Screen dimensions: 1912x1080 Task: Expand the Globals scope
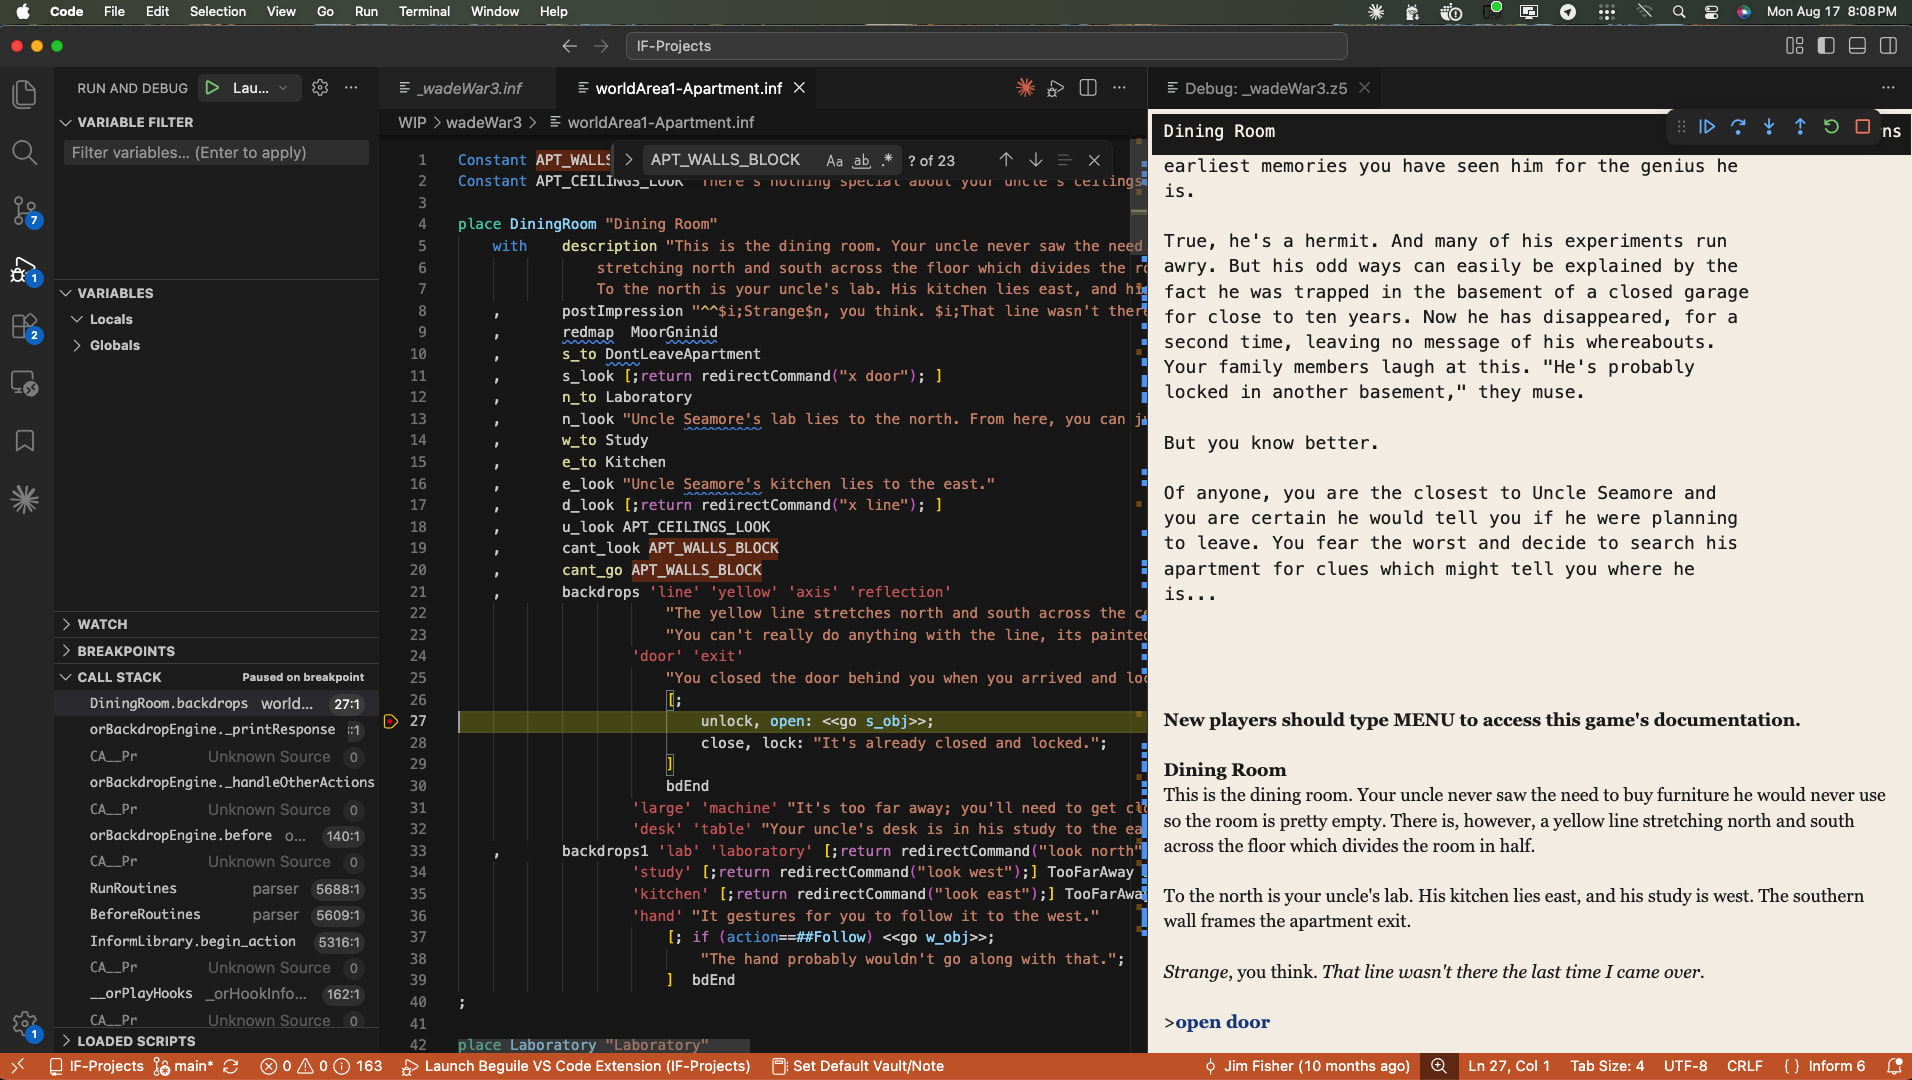pos(77,345)
